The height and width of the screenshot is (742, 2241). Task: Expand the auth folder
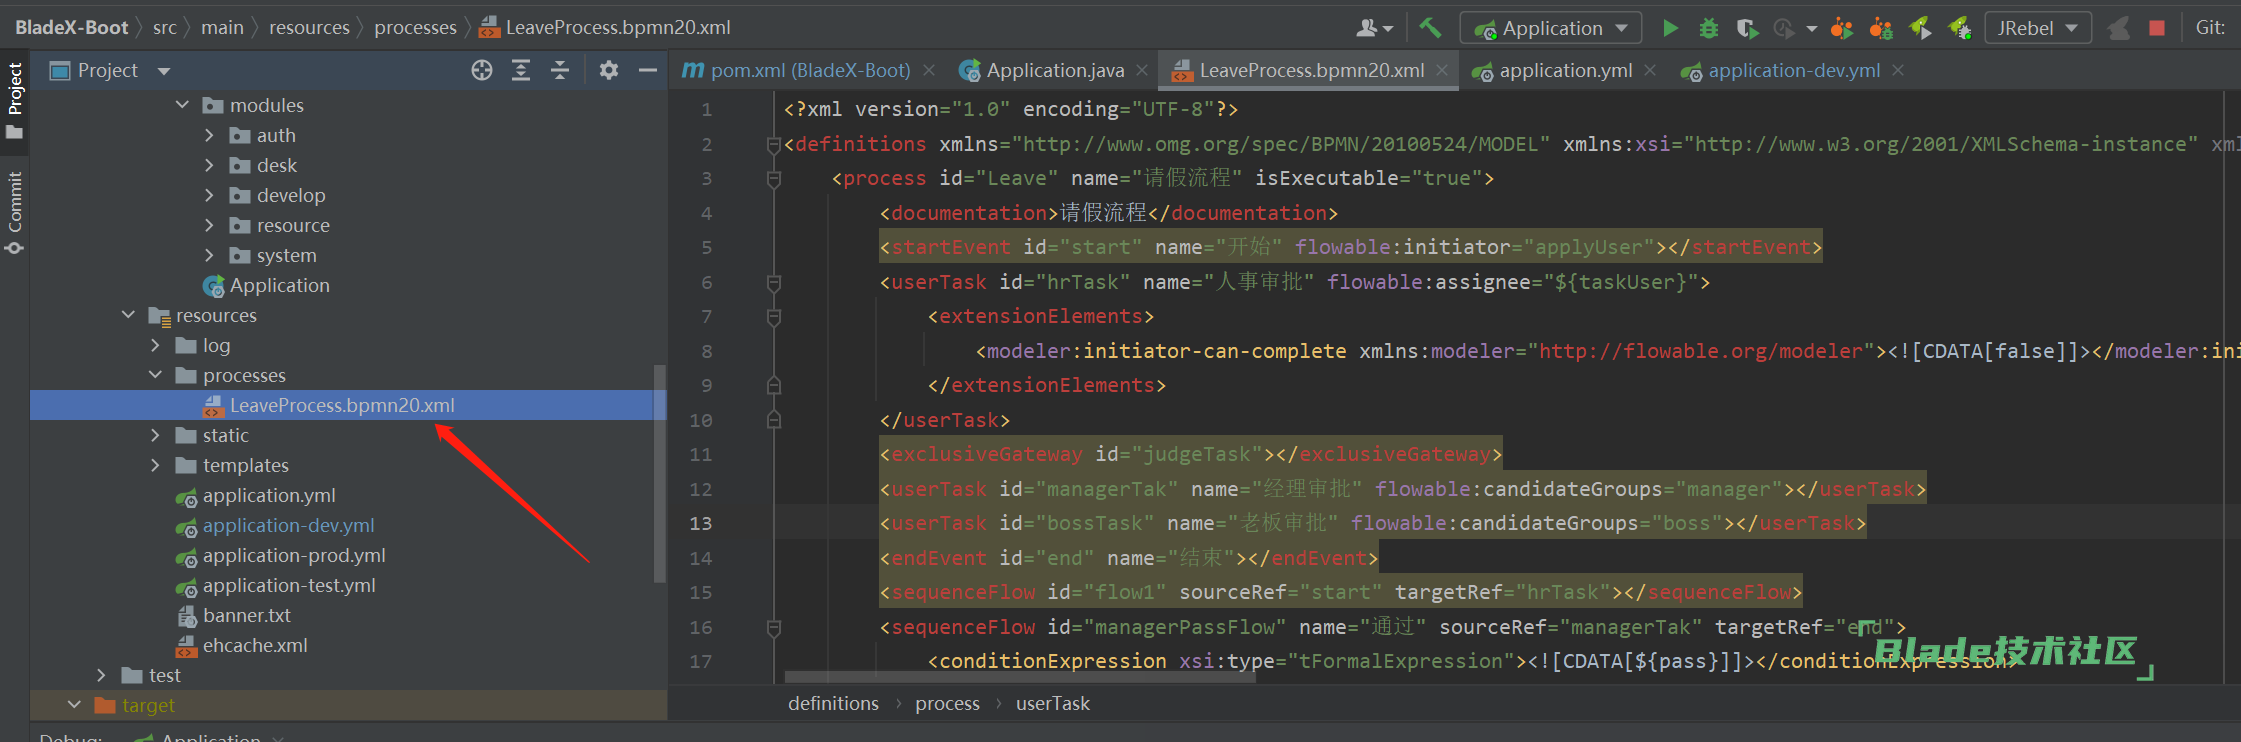pyautogui.click(x=209, y=135)
